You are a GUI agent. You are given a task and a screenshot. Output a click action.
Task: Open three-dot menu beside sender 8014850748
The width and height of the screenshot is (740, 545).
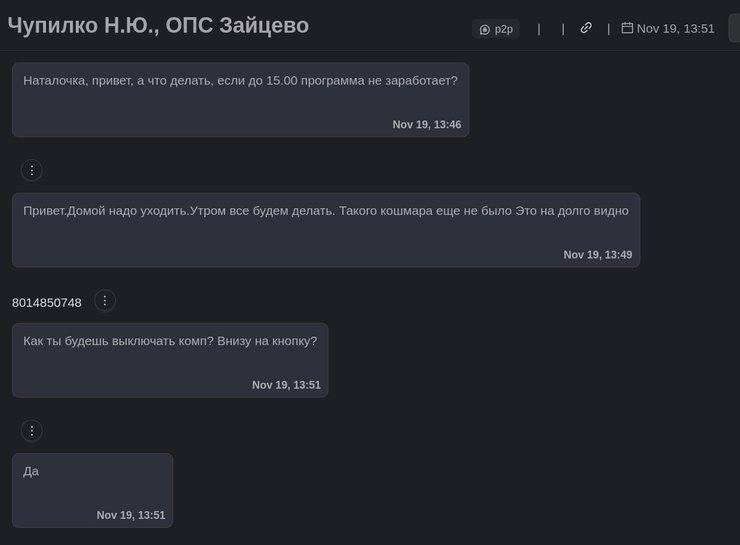105,301
